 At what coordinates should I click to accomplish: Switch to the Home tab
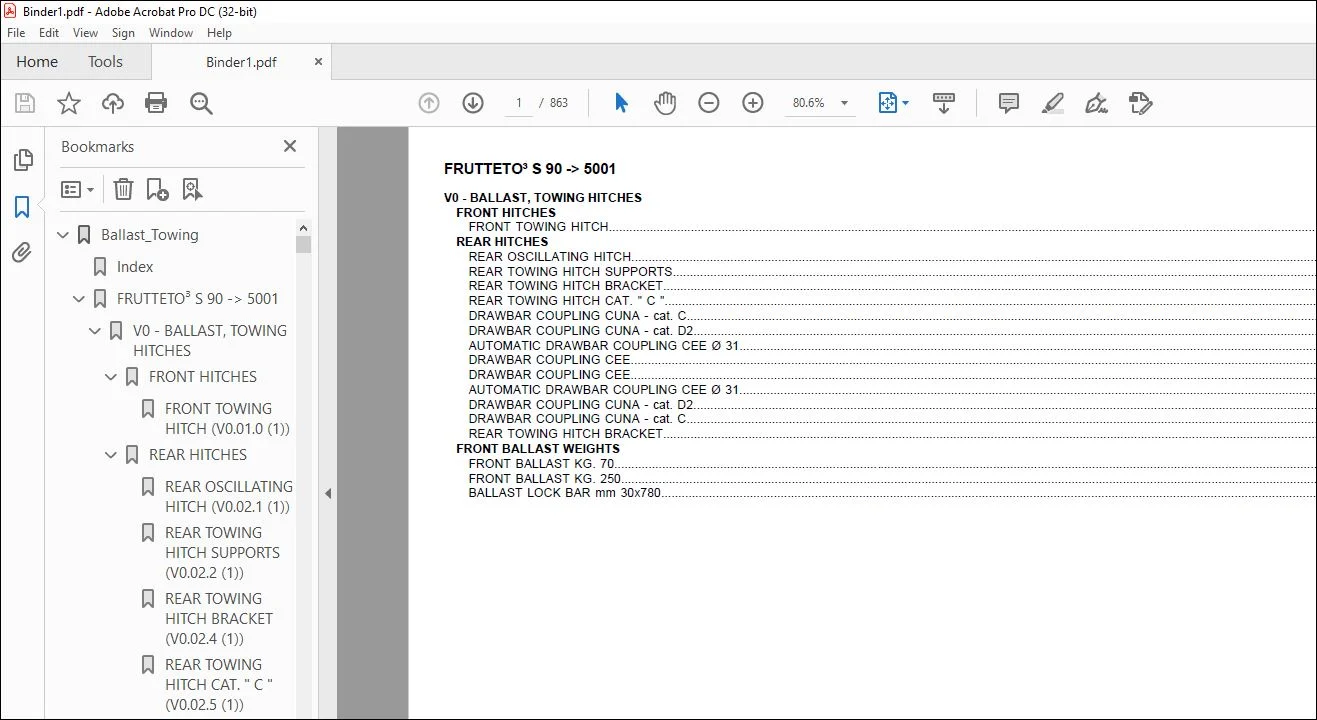click(x=37, y=62)
